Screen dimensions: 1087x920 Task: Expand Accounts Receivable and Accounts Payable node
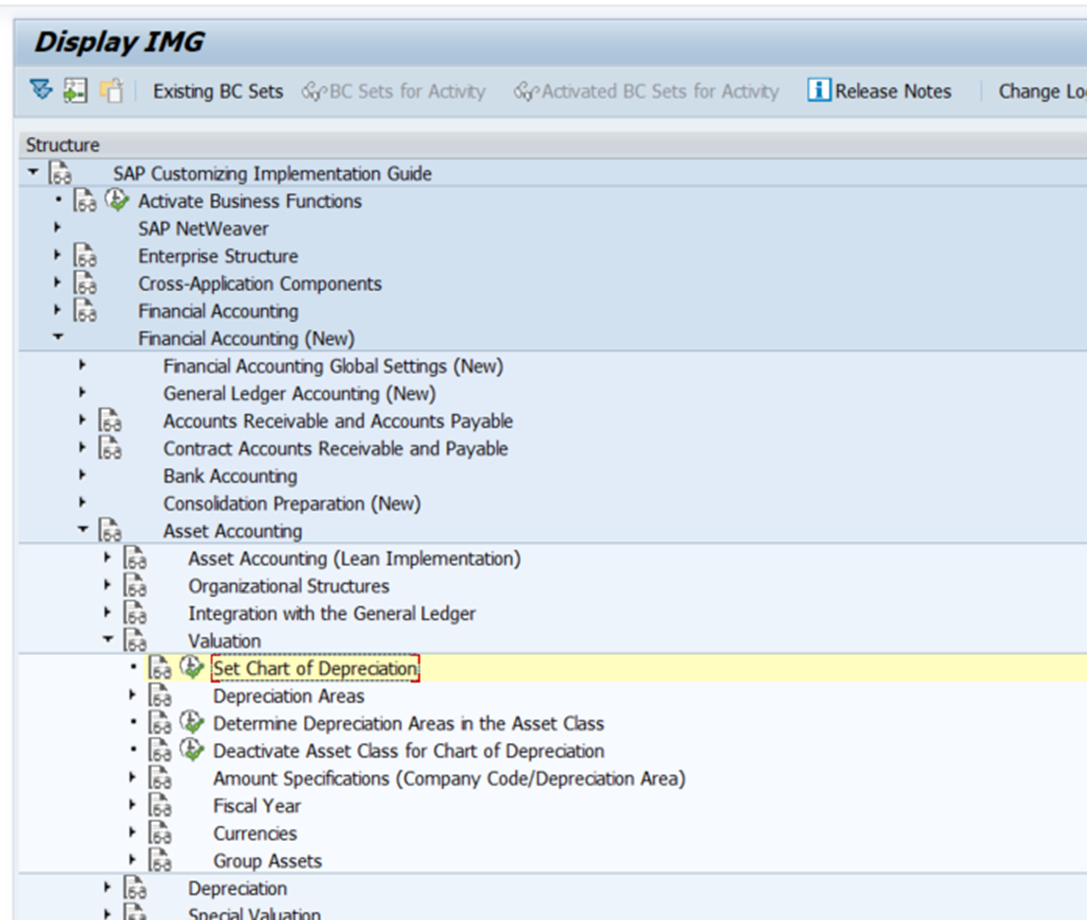point(82,420)
